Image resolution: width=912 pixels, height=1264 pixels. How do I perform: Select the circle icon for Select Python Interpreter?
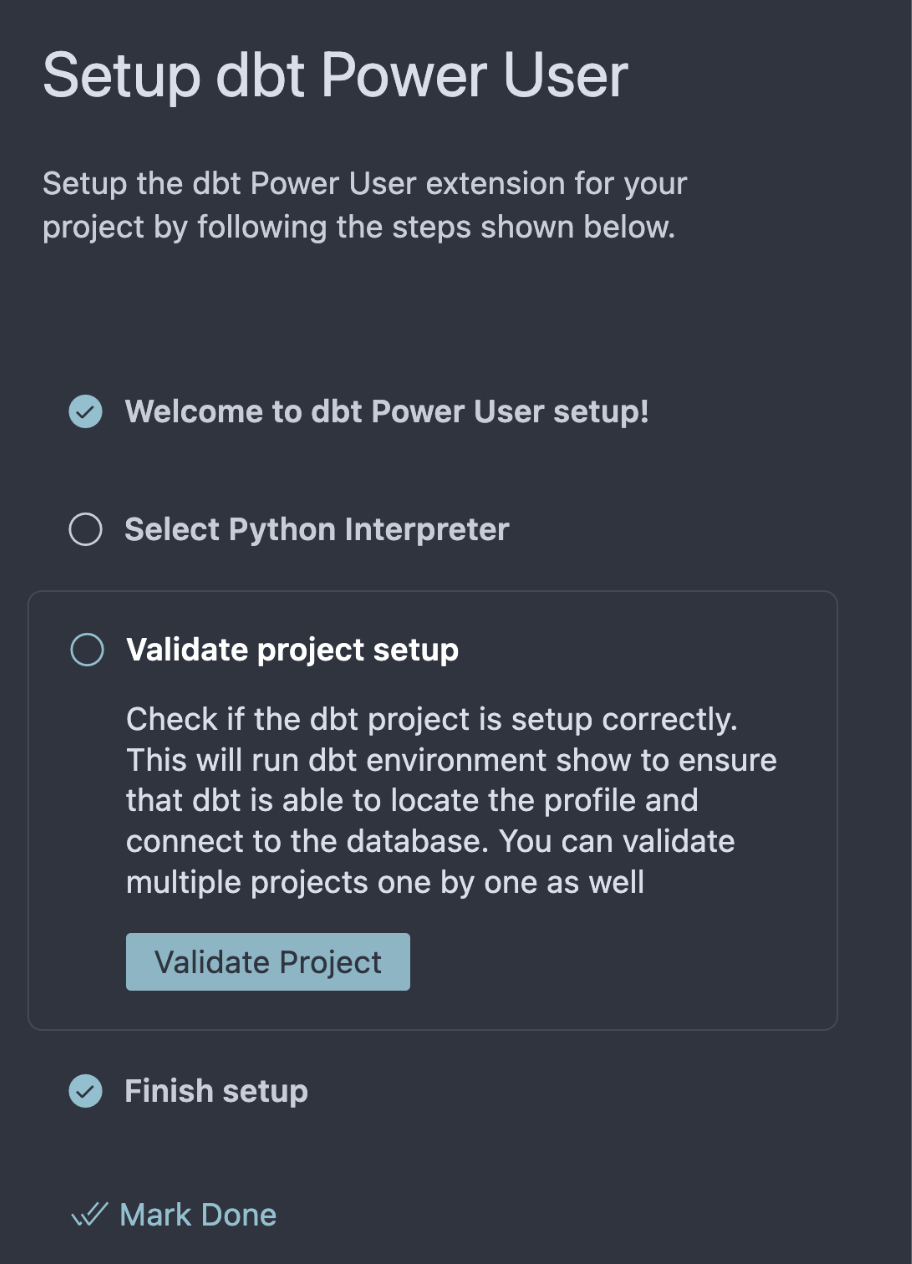(x=85, y=529)
